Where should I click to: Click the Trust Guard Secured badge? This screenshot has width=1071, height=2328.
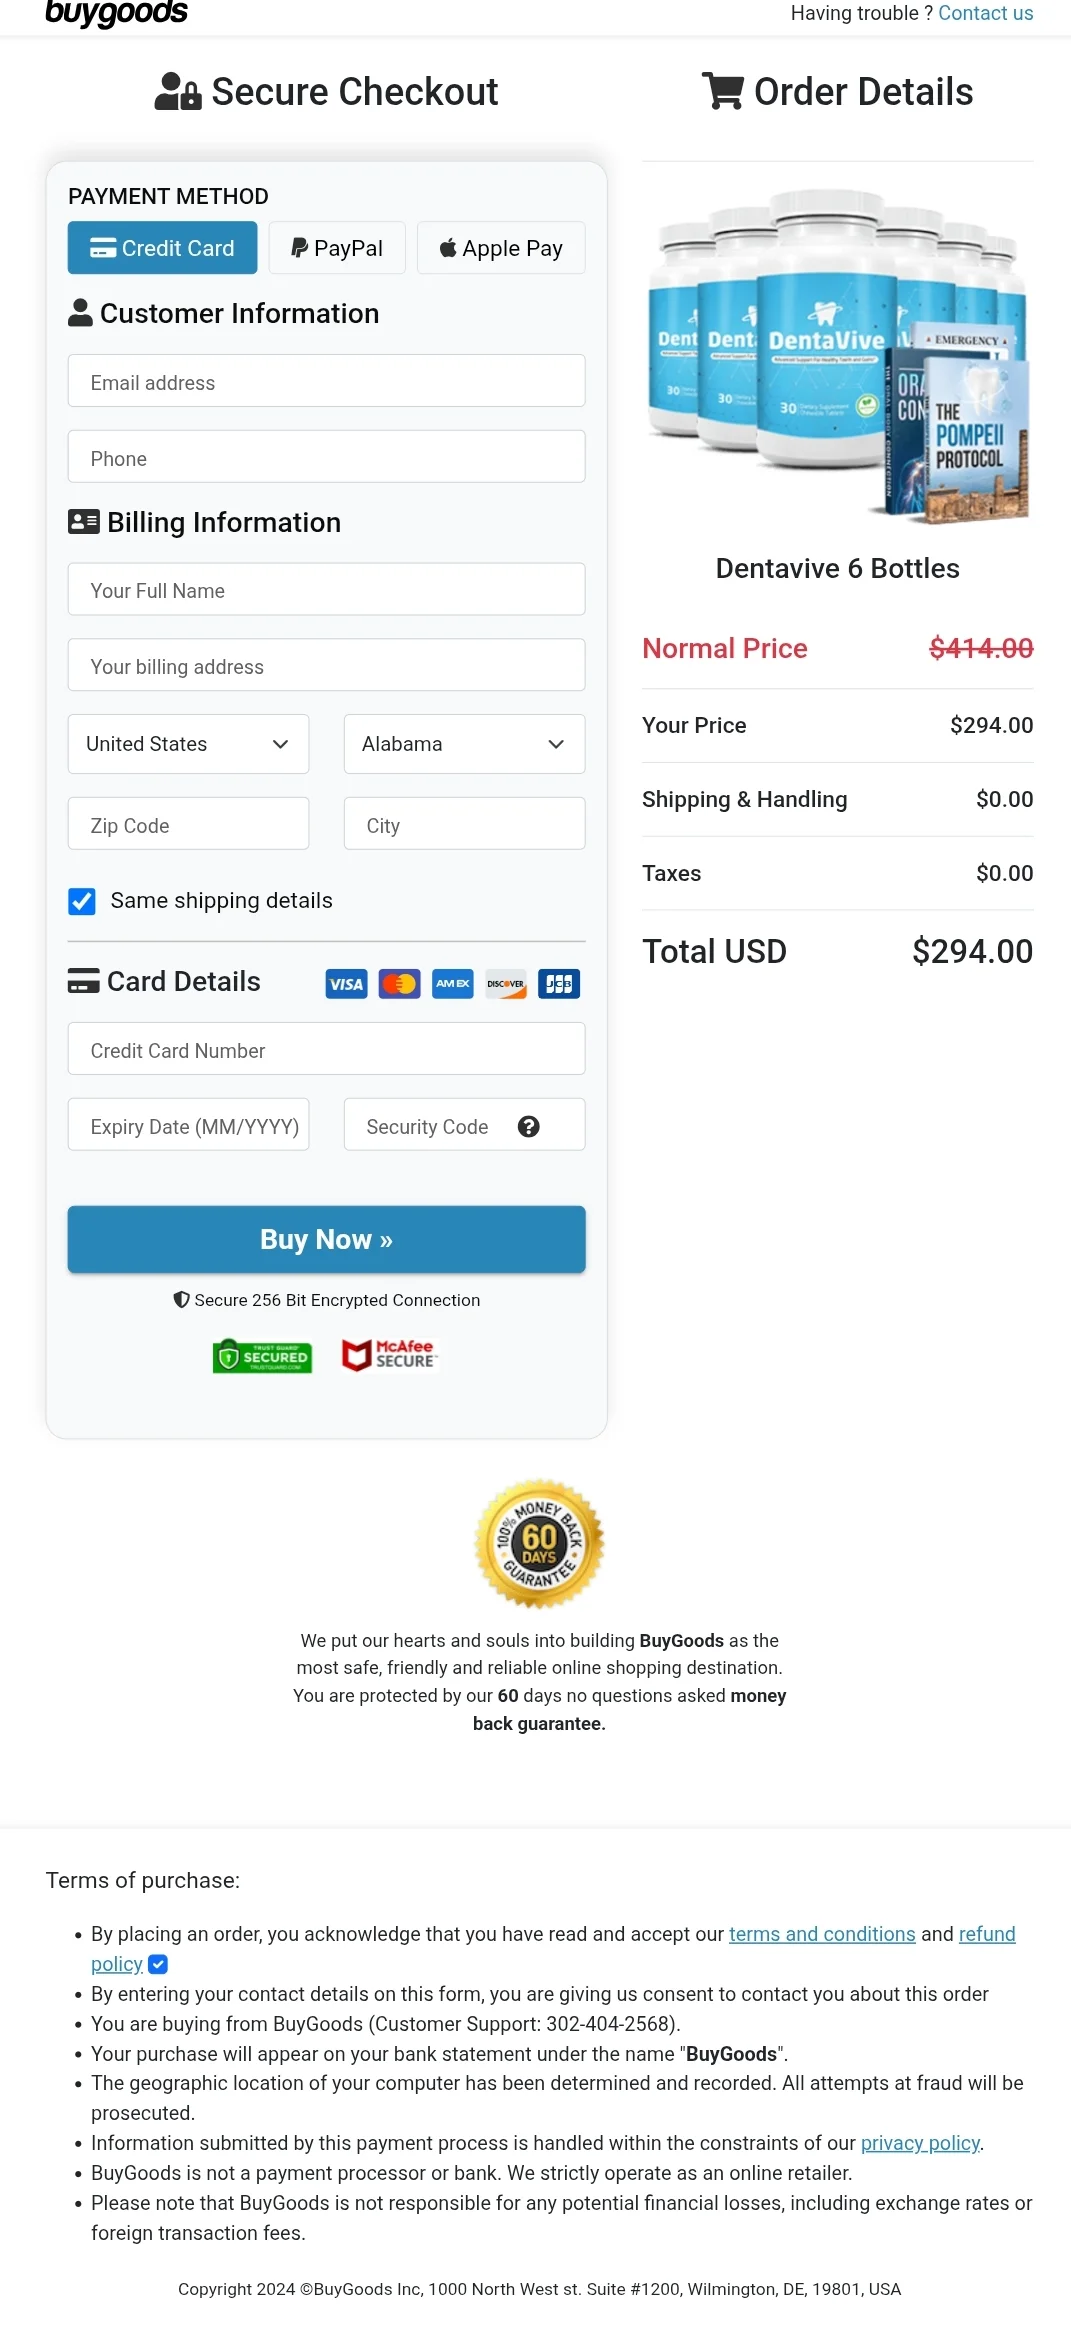tap(261, 1356)
